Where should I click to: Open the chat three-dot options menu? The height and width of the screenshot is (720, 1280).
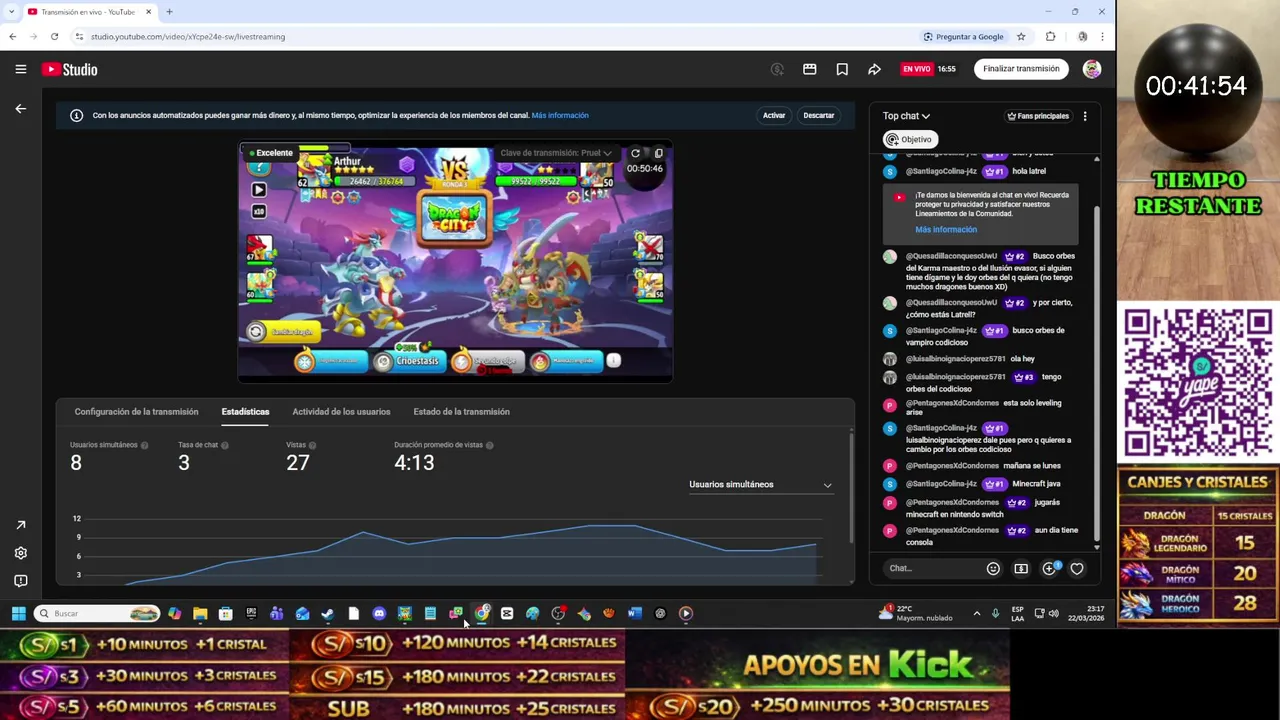click(1085, 116)
